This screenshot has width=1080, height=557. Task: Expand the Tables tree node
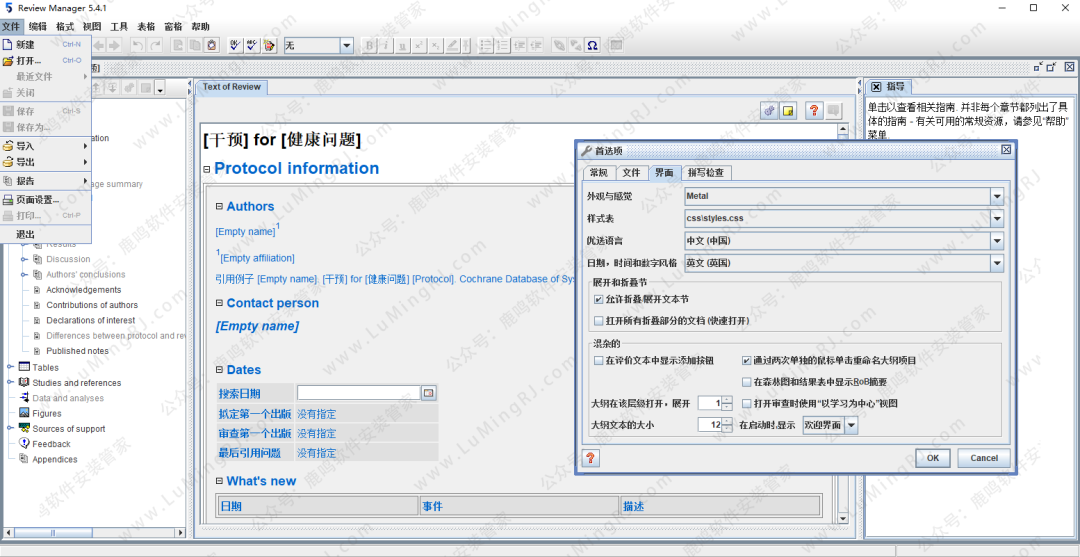[10, 367]
